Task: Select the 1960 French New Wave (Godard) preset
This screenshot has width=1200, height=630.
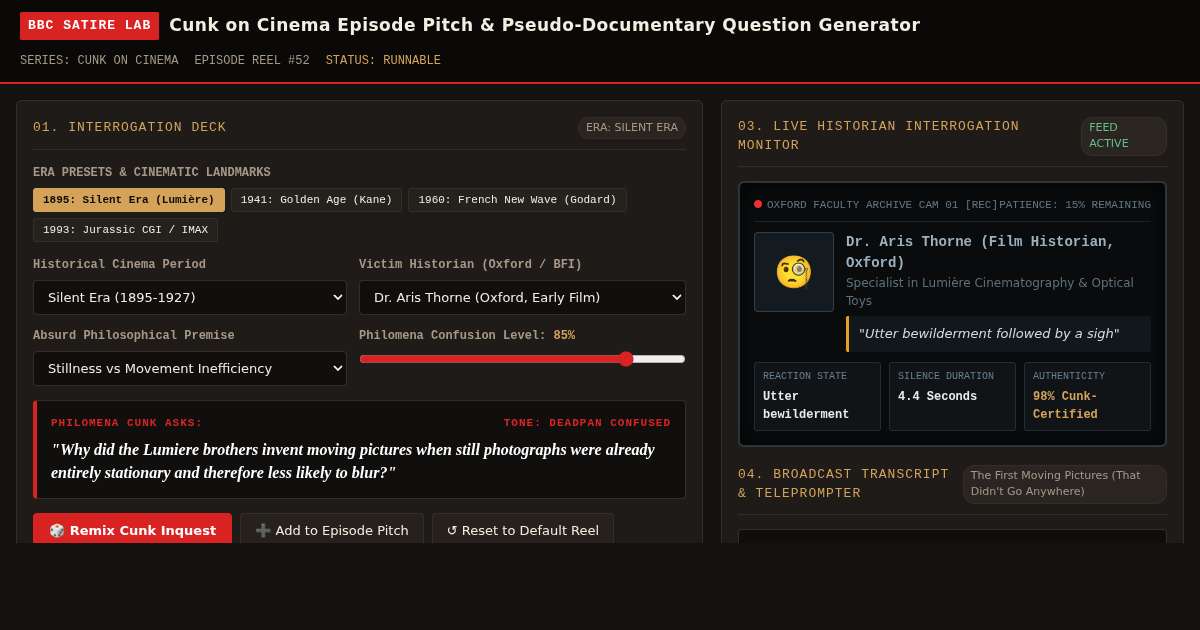Action: coord(517,200)
